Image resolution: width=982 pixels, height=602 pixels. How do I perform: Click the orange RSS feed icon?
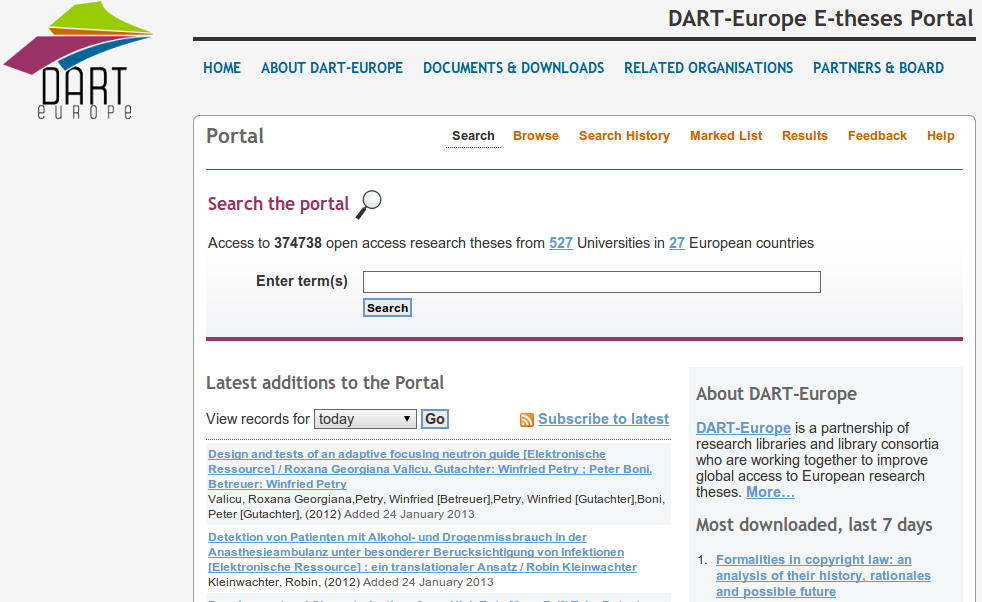coord(527,420)
